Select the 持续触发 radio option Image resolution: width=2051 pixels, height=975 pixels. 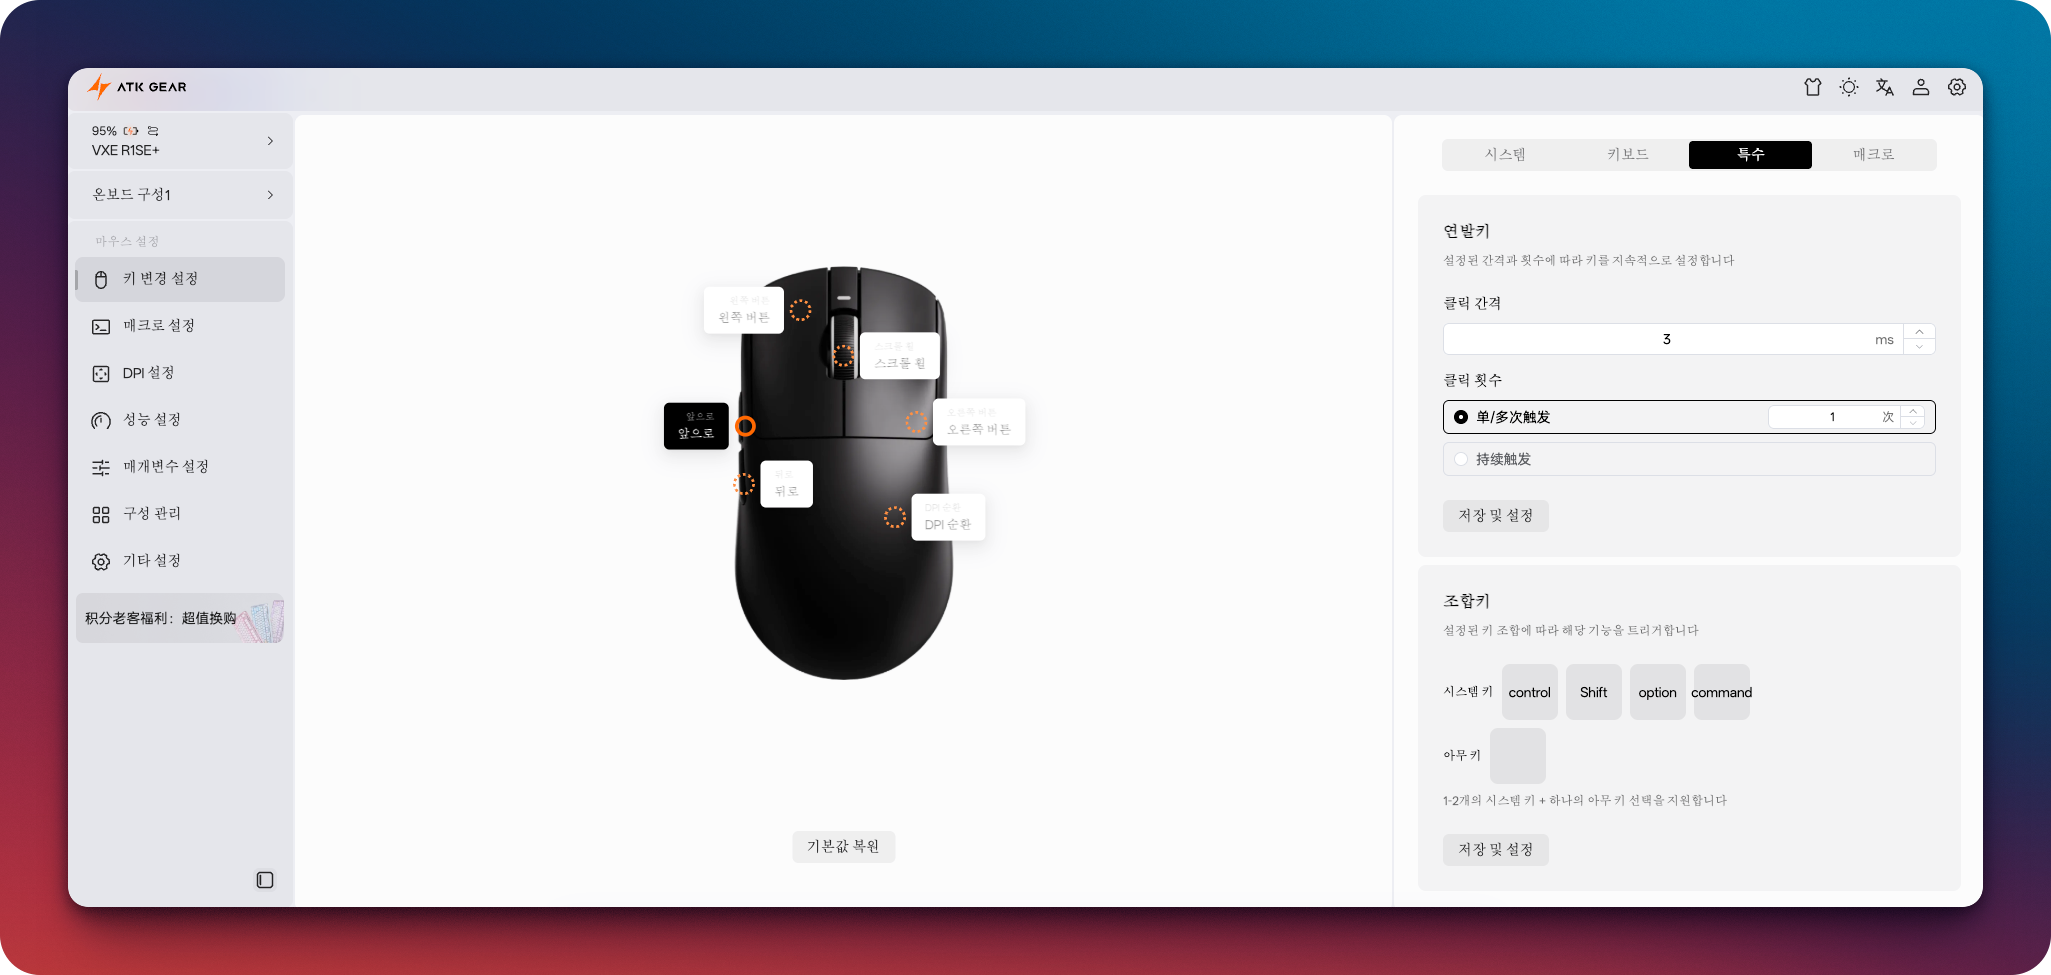(1461, 459)
